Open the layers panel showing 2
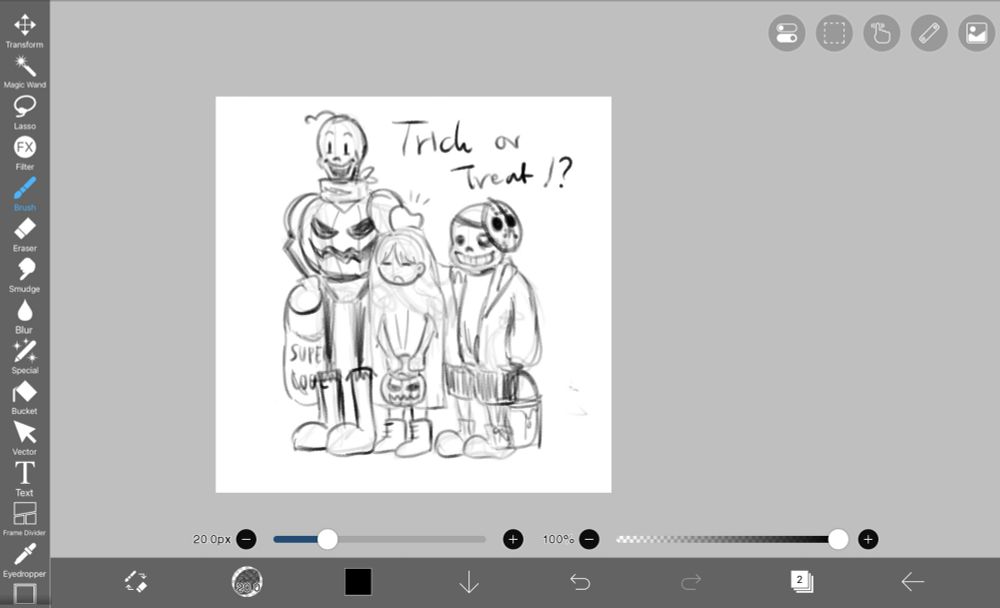 tap(802, 581)
